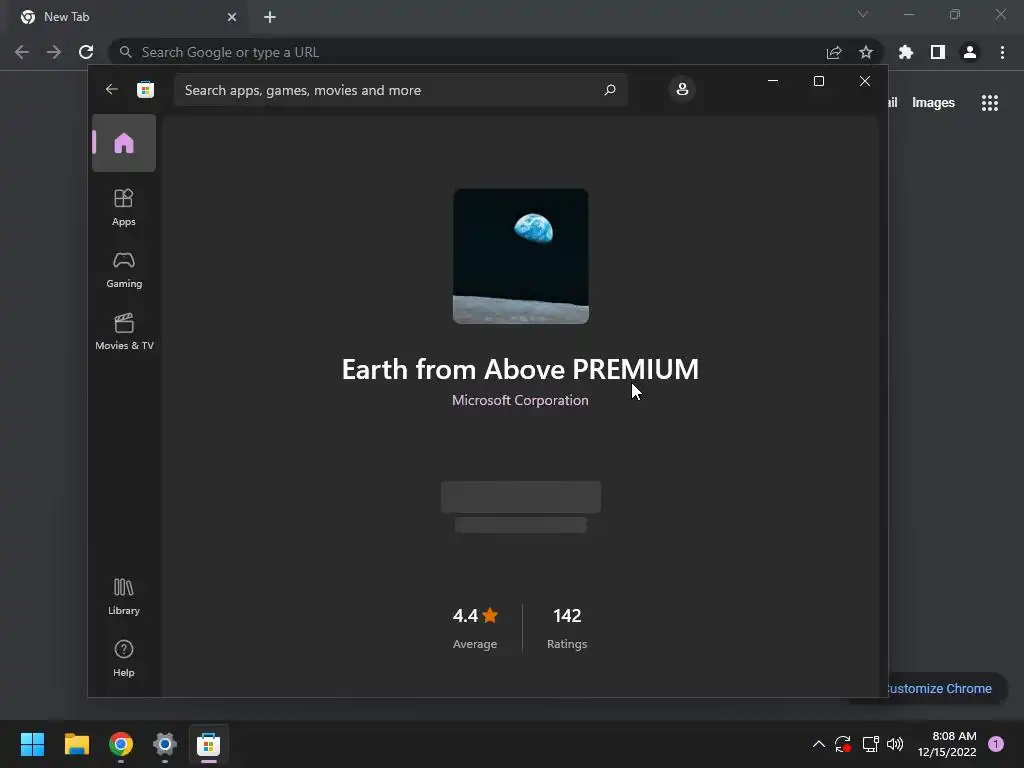Bookmark this tab with star icon
This screenshot has width=1024, height=768.
click(x=866, y=52)
